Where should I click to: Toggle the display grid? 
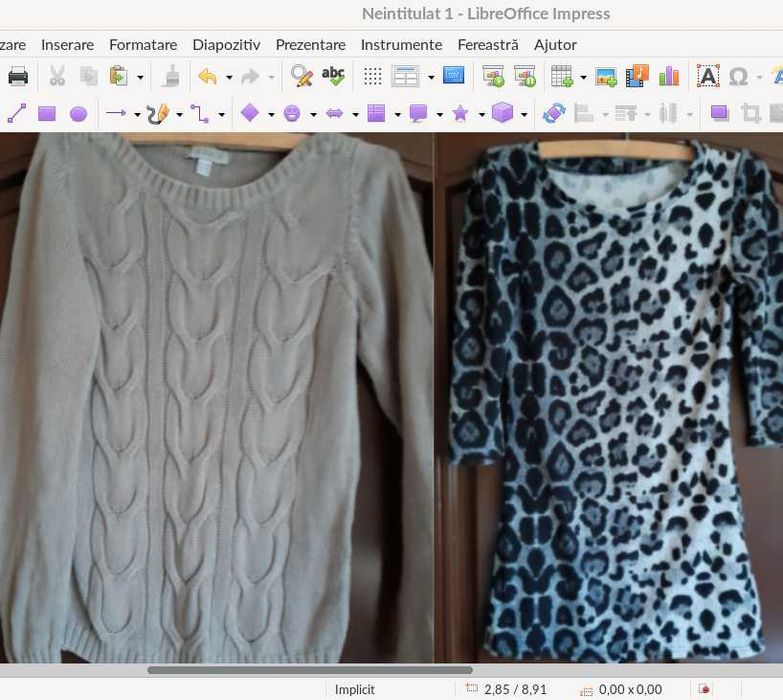click(372, 77)
